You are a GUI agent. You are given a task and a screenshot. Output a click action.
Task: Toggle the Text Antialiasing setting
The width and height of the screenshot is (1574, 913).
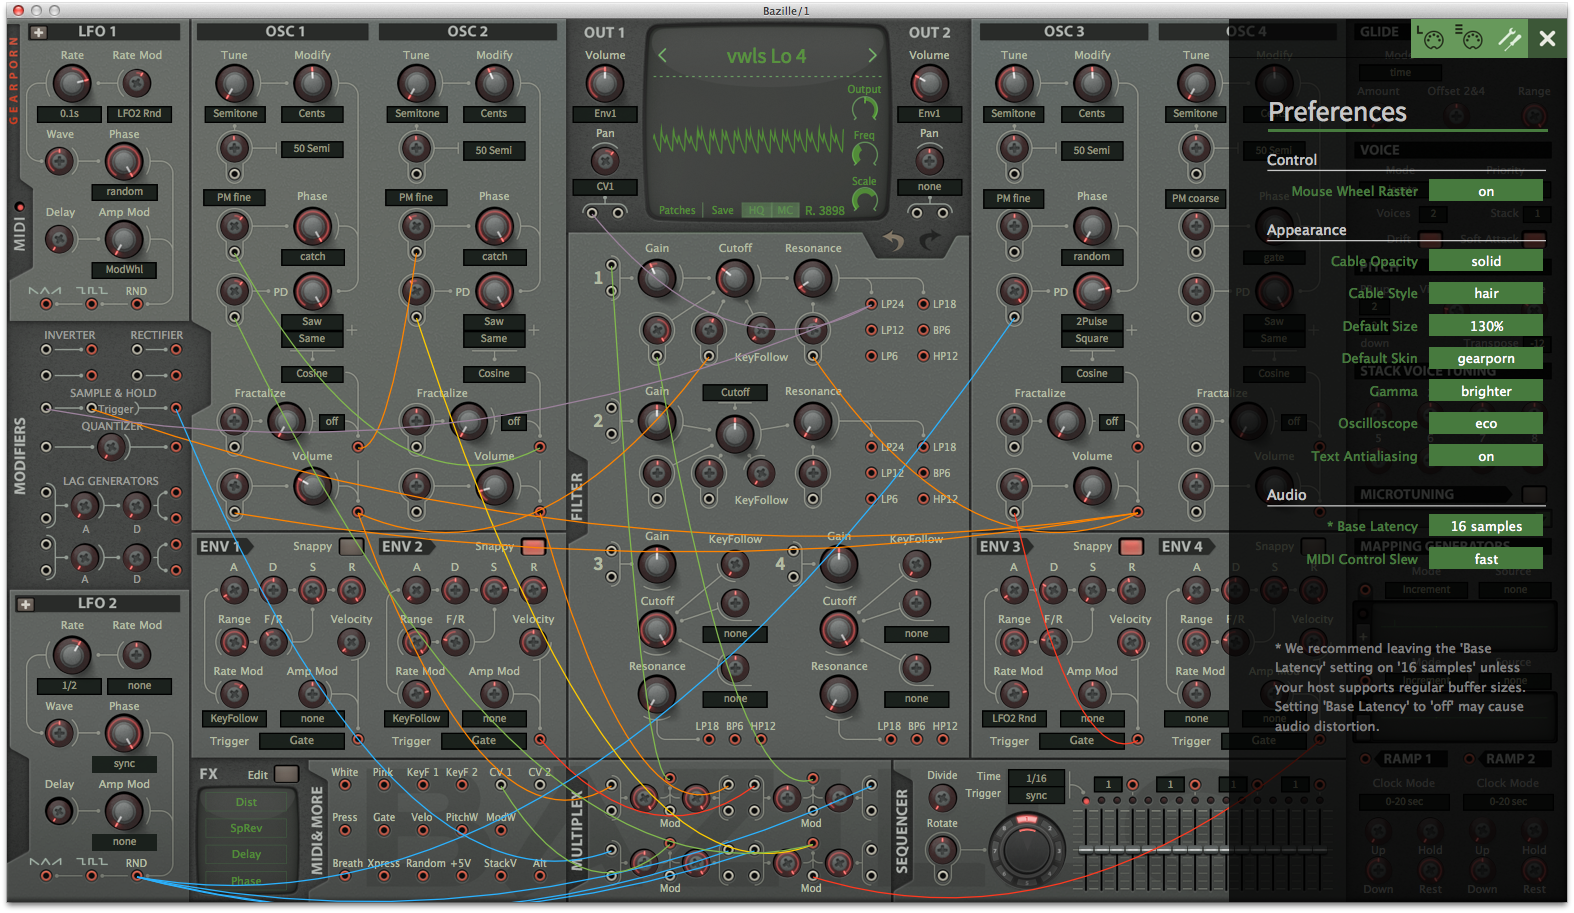point(1486,456)
